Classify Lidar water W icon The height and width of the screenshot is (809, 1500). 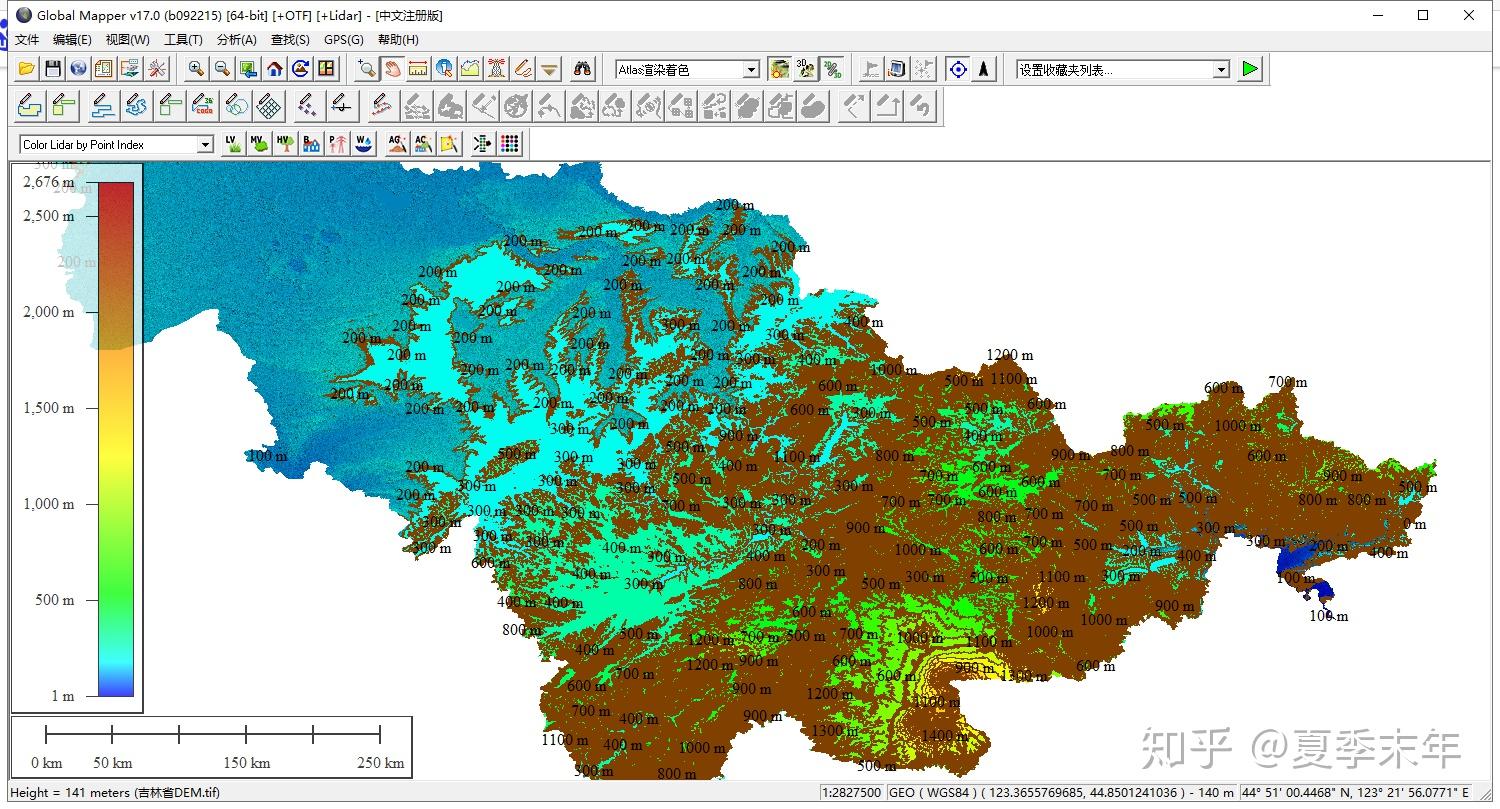coord(364,144)
